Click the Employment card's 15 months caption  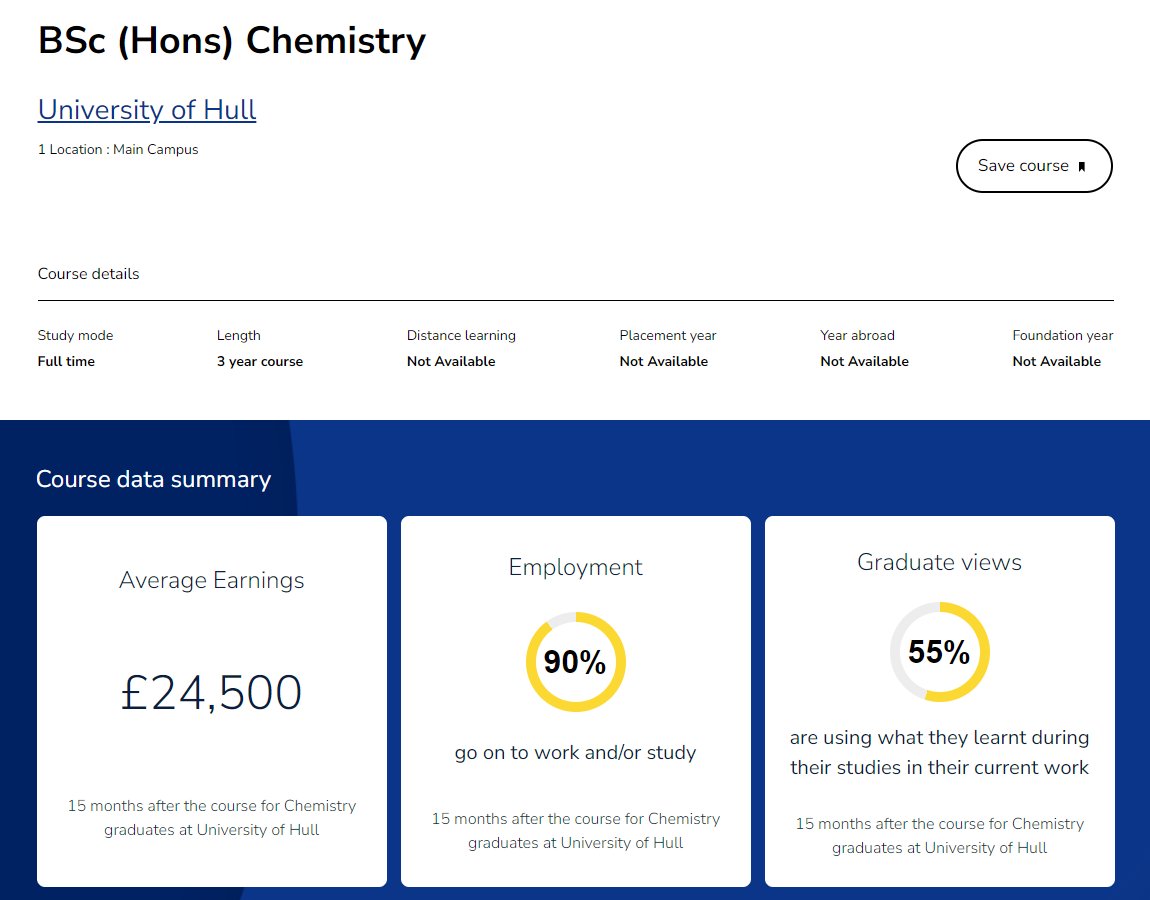[576, 831]
